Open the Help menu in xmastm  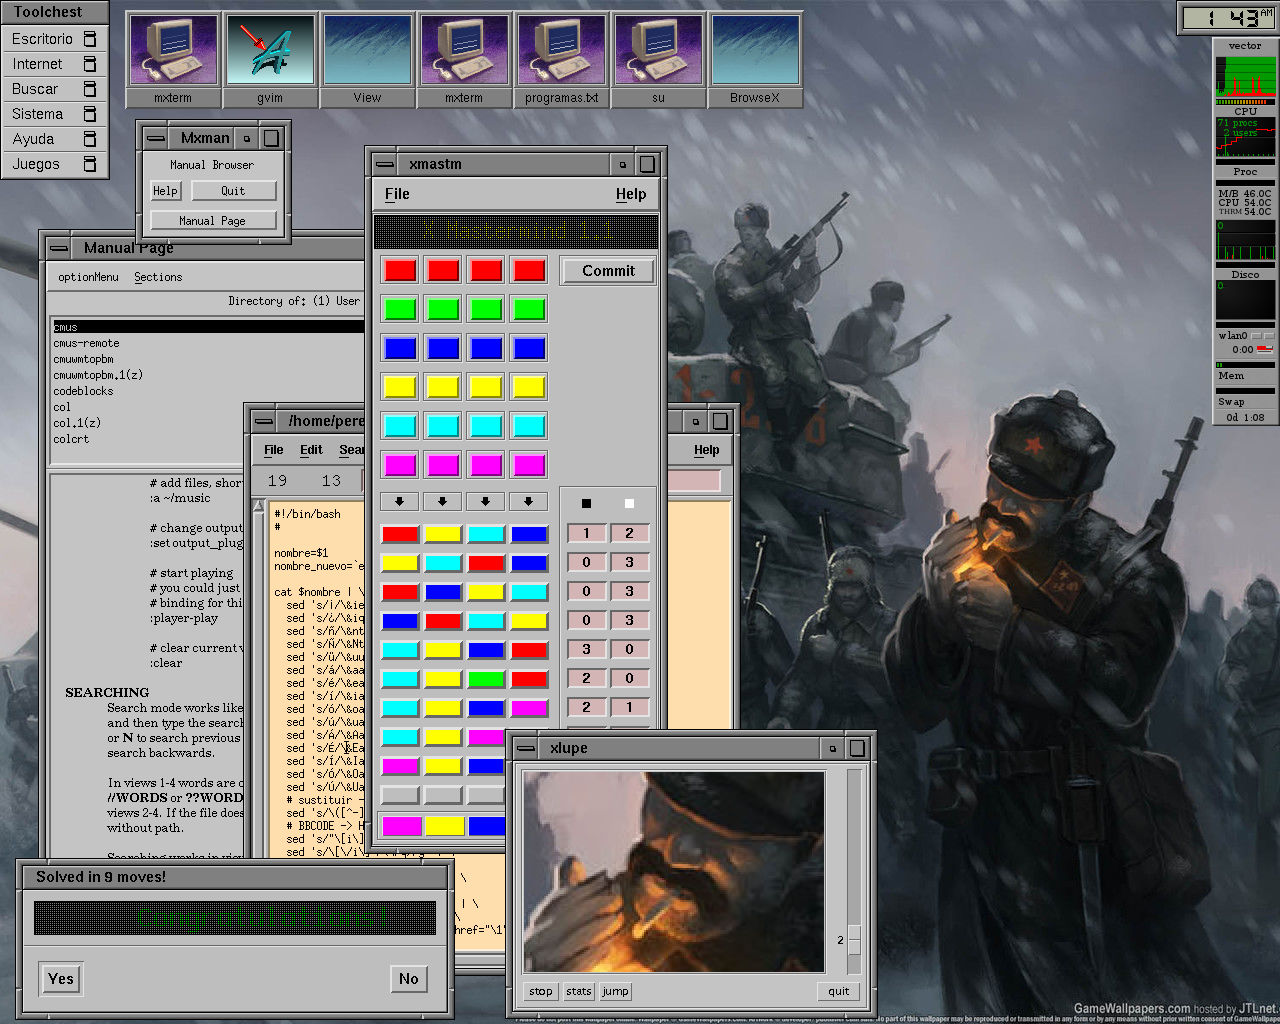click(x=631, y=194)
